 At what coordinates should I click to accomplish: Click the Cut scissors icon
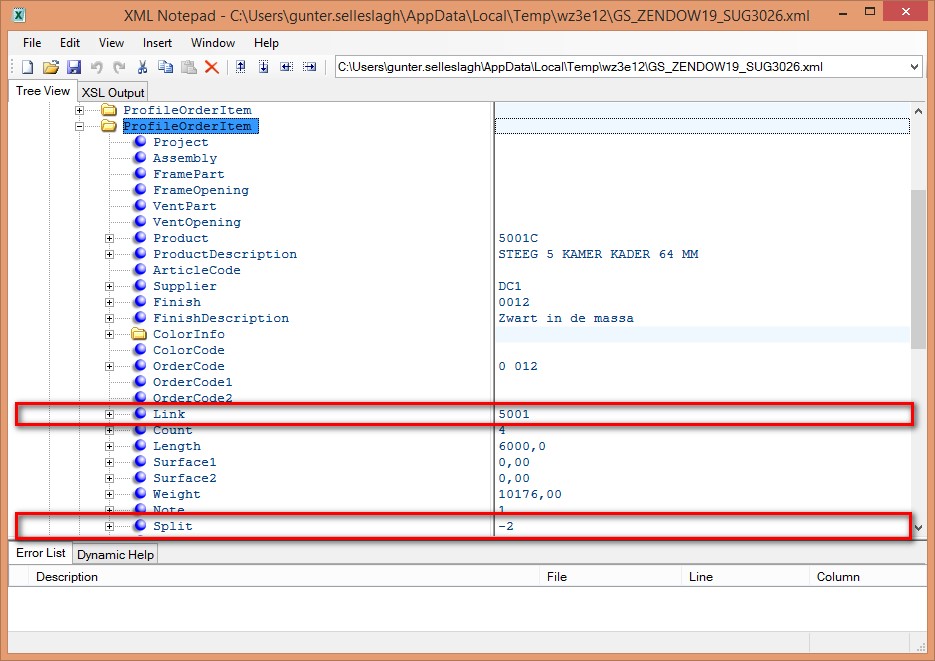point(143,67)
